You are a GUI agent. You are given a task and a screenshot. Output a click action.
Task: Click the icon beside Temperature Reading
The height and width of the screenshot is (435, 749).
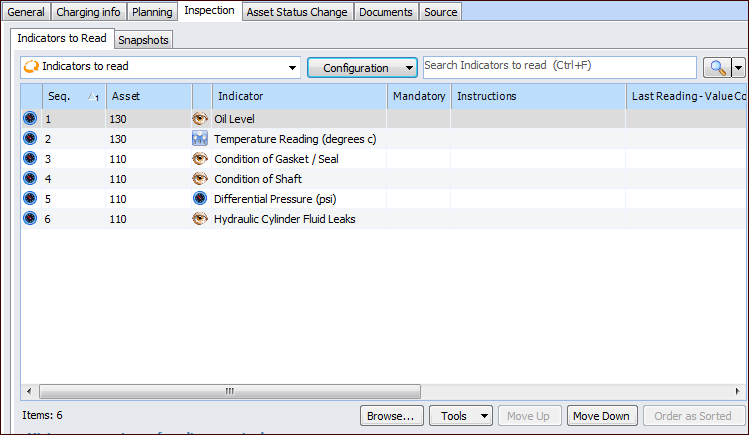tap(200, 138)
